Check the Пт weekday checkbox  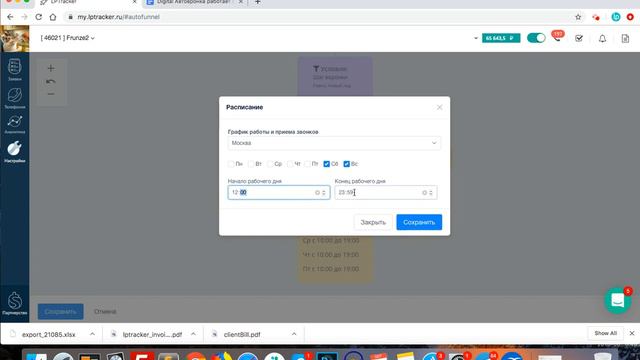[x=307, y=164]
